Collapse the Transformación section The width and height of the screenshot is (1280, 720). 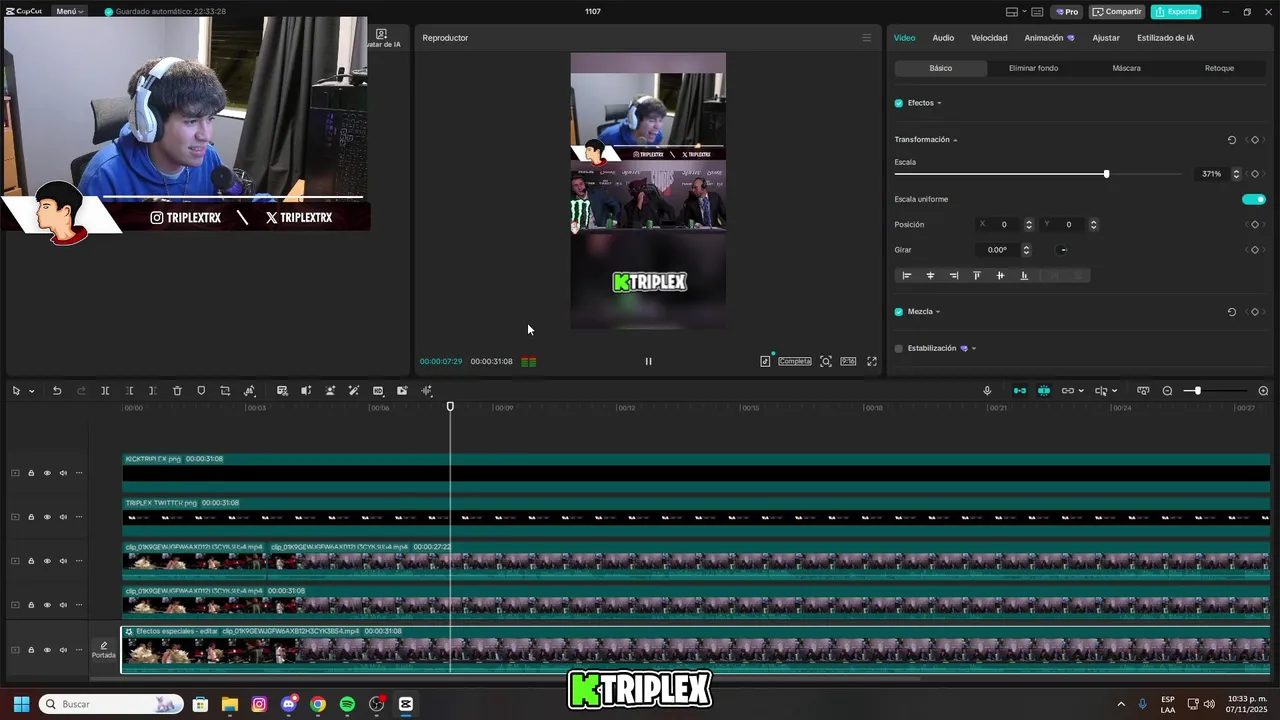point(955,140)
